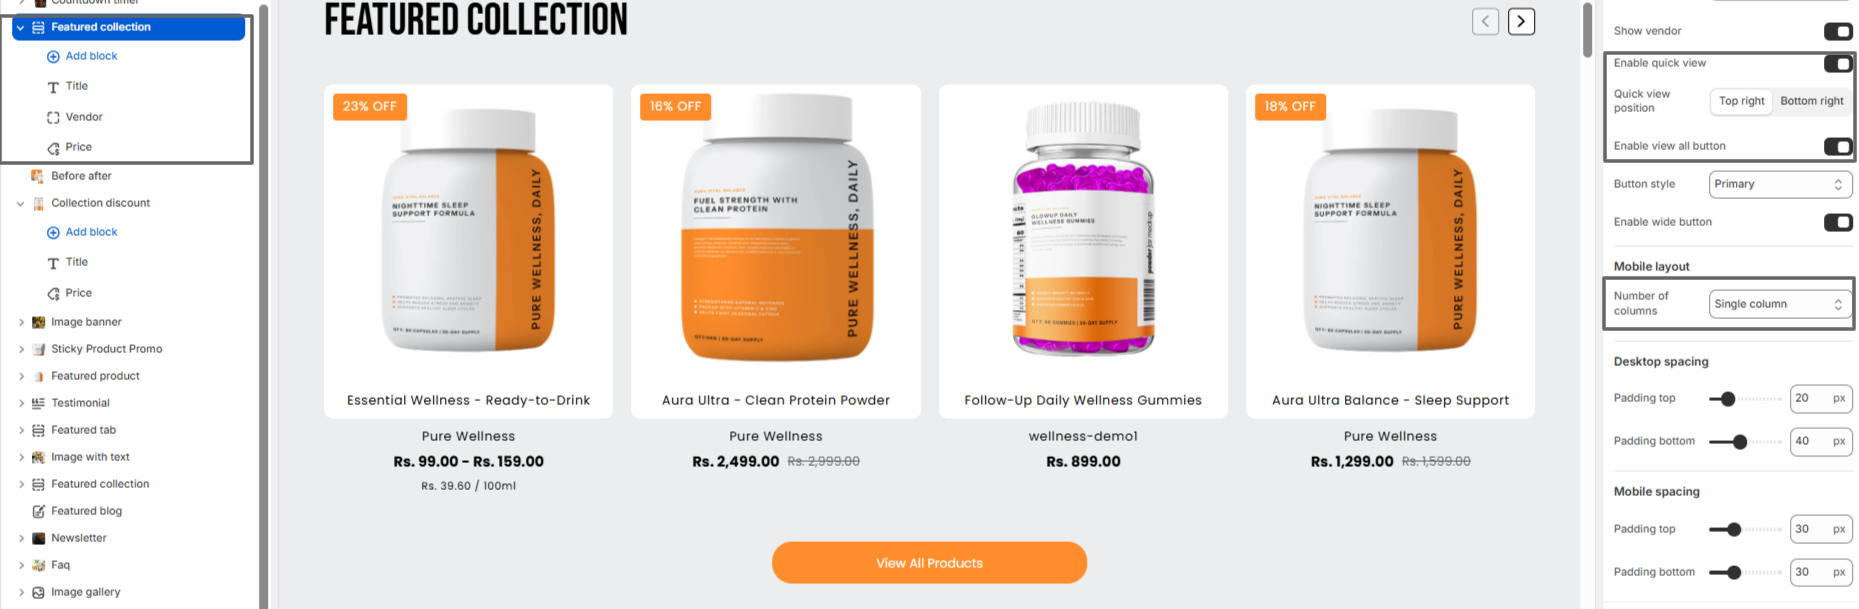This screenshot has height=609, width=1859.
Task: Expand the Image banner section
Action: tap(21, 322)
